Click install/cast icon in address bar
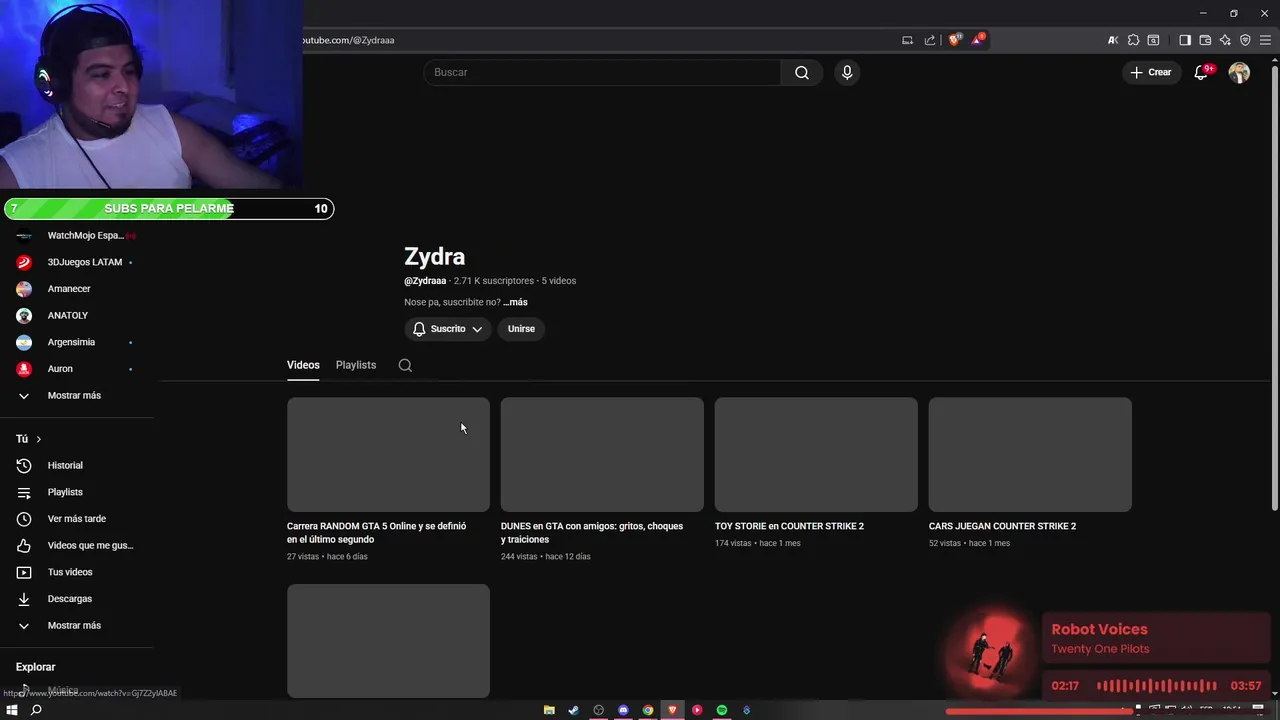 (907, 40)
